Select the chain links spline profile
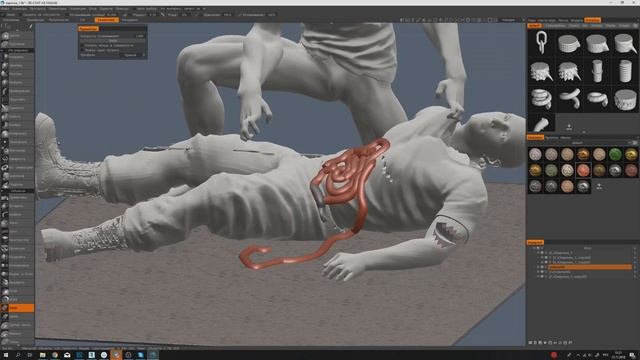The width and height of the screenshot is (640, 360). pos(542,42)
